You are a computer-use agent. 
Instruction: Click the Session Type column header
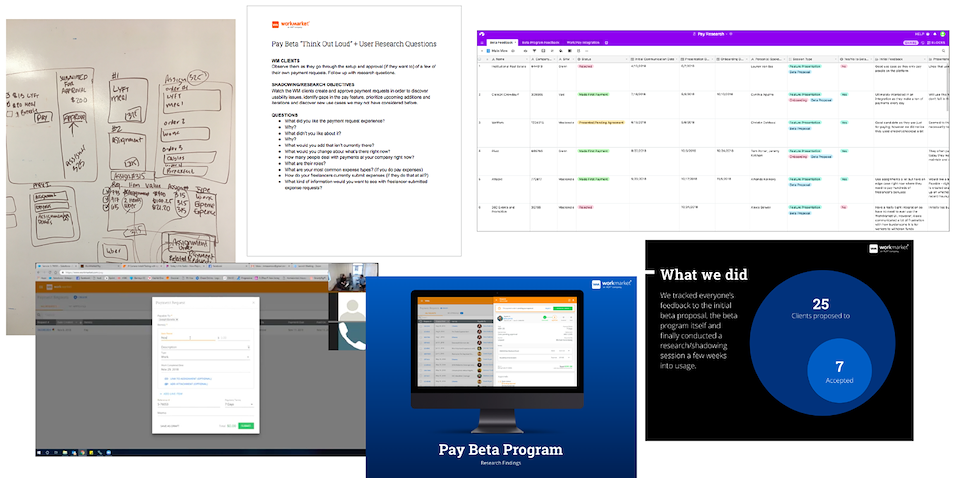[812, 59]
